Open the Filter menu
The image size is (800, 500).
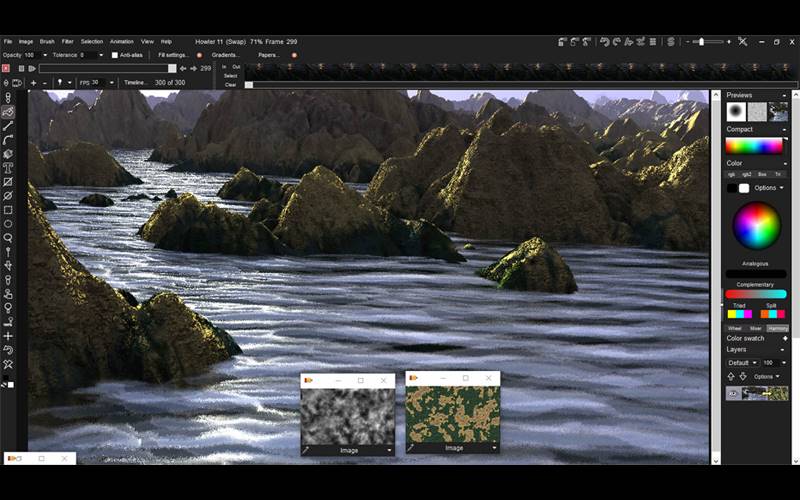point(67,41)
